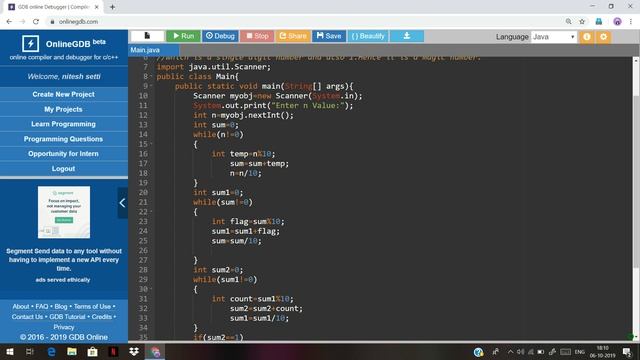640x360 pixels.
Task: Open Windows Start menu
Action: 10,351
